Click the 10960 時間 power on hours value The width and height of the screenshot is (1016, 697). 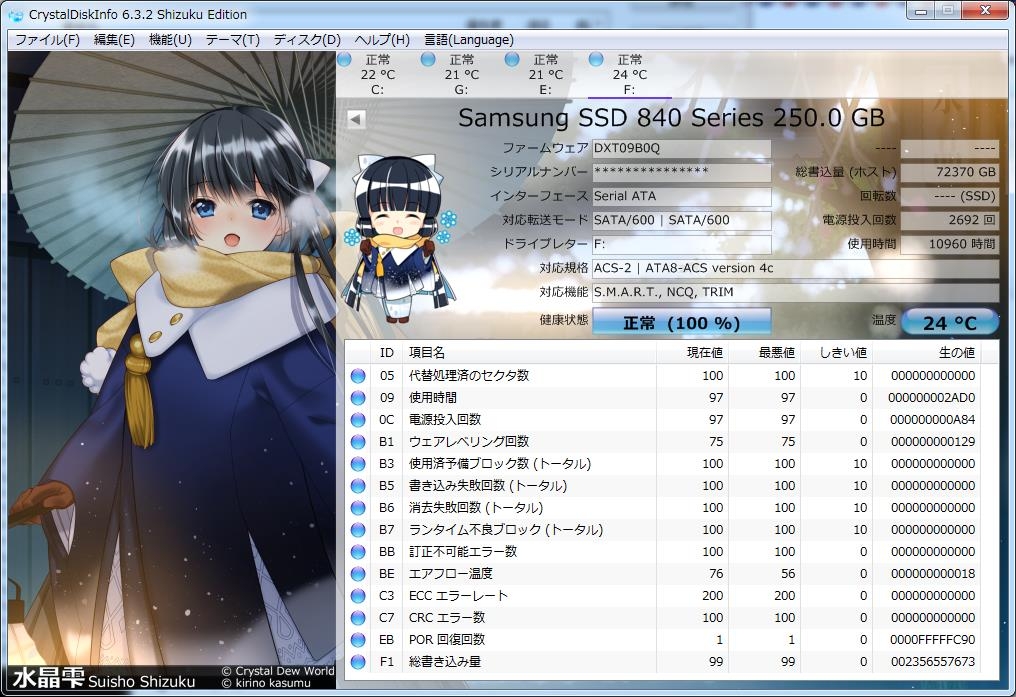(x=949, y=244)
